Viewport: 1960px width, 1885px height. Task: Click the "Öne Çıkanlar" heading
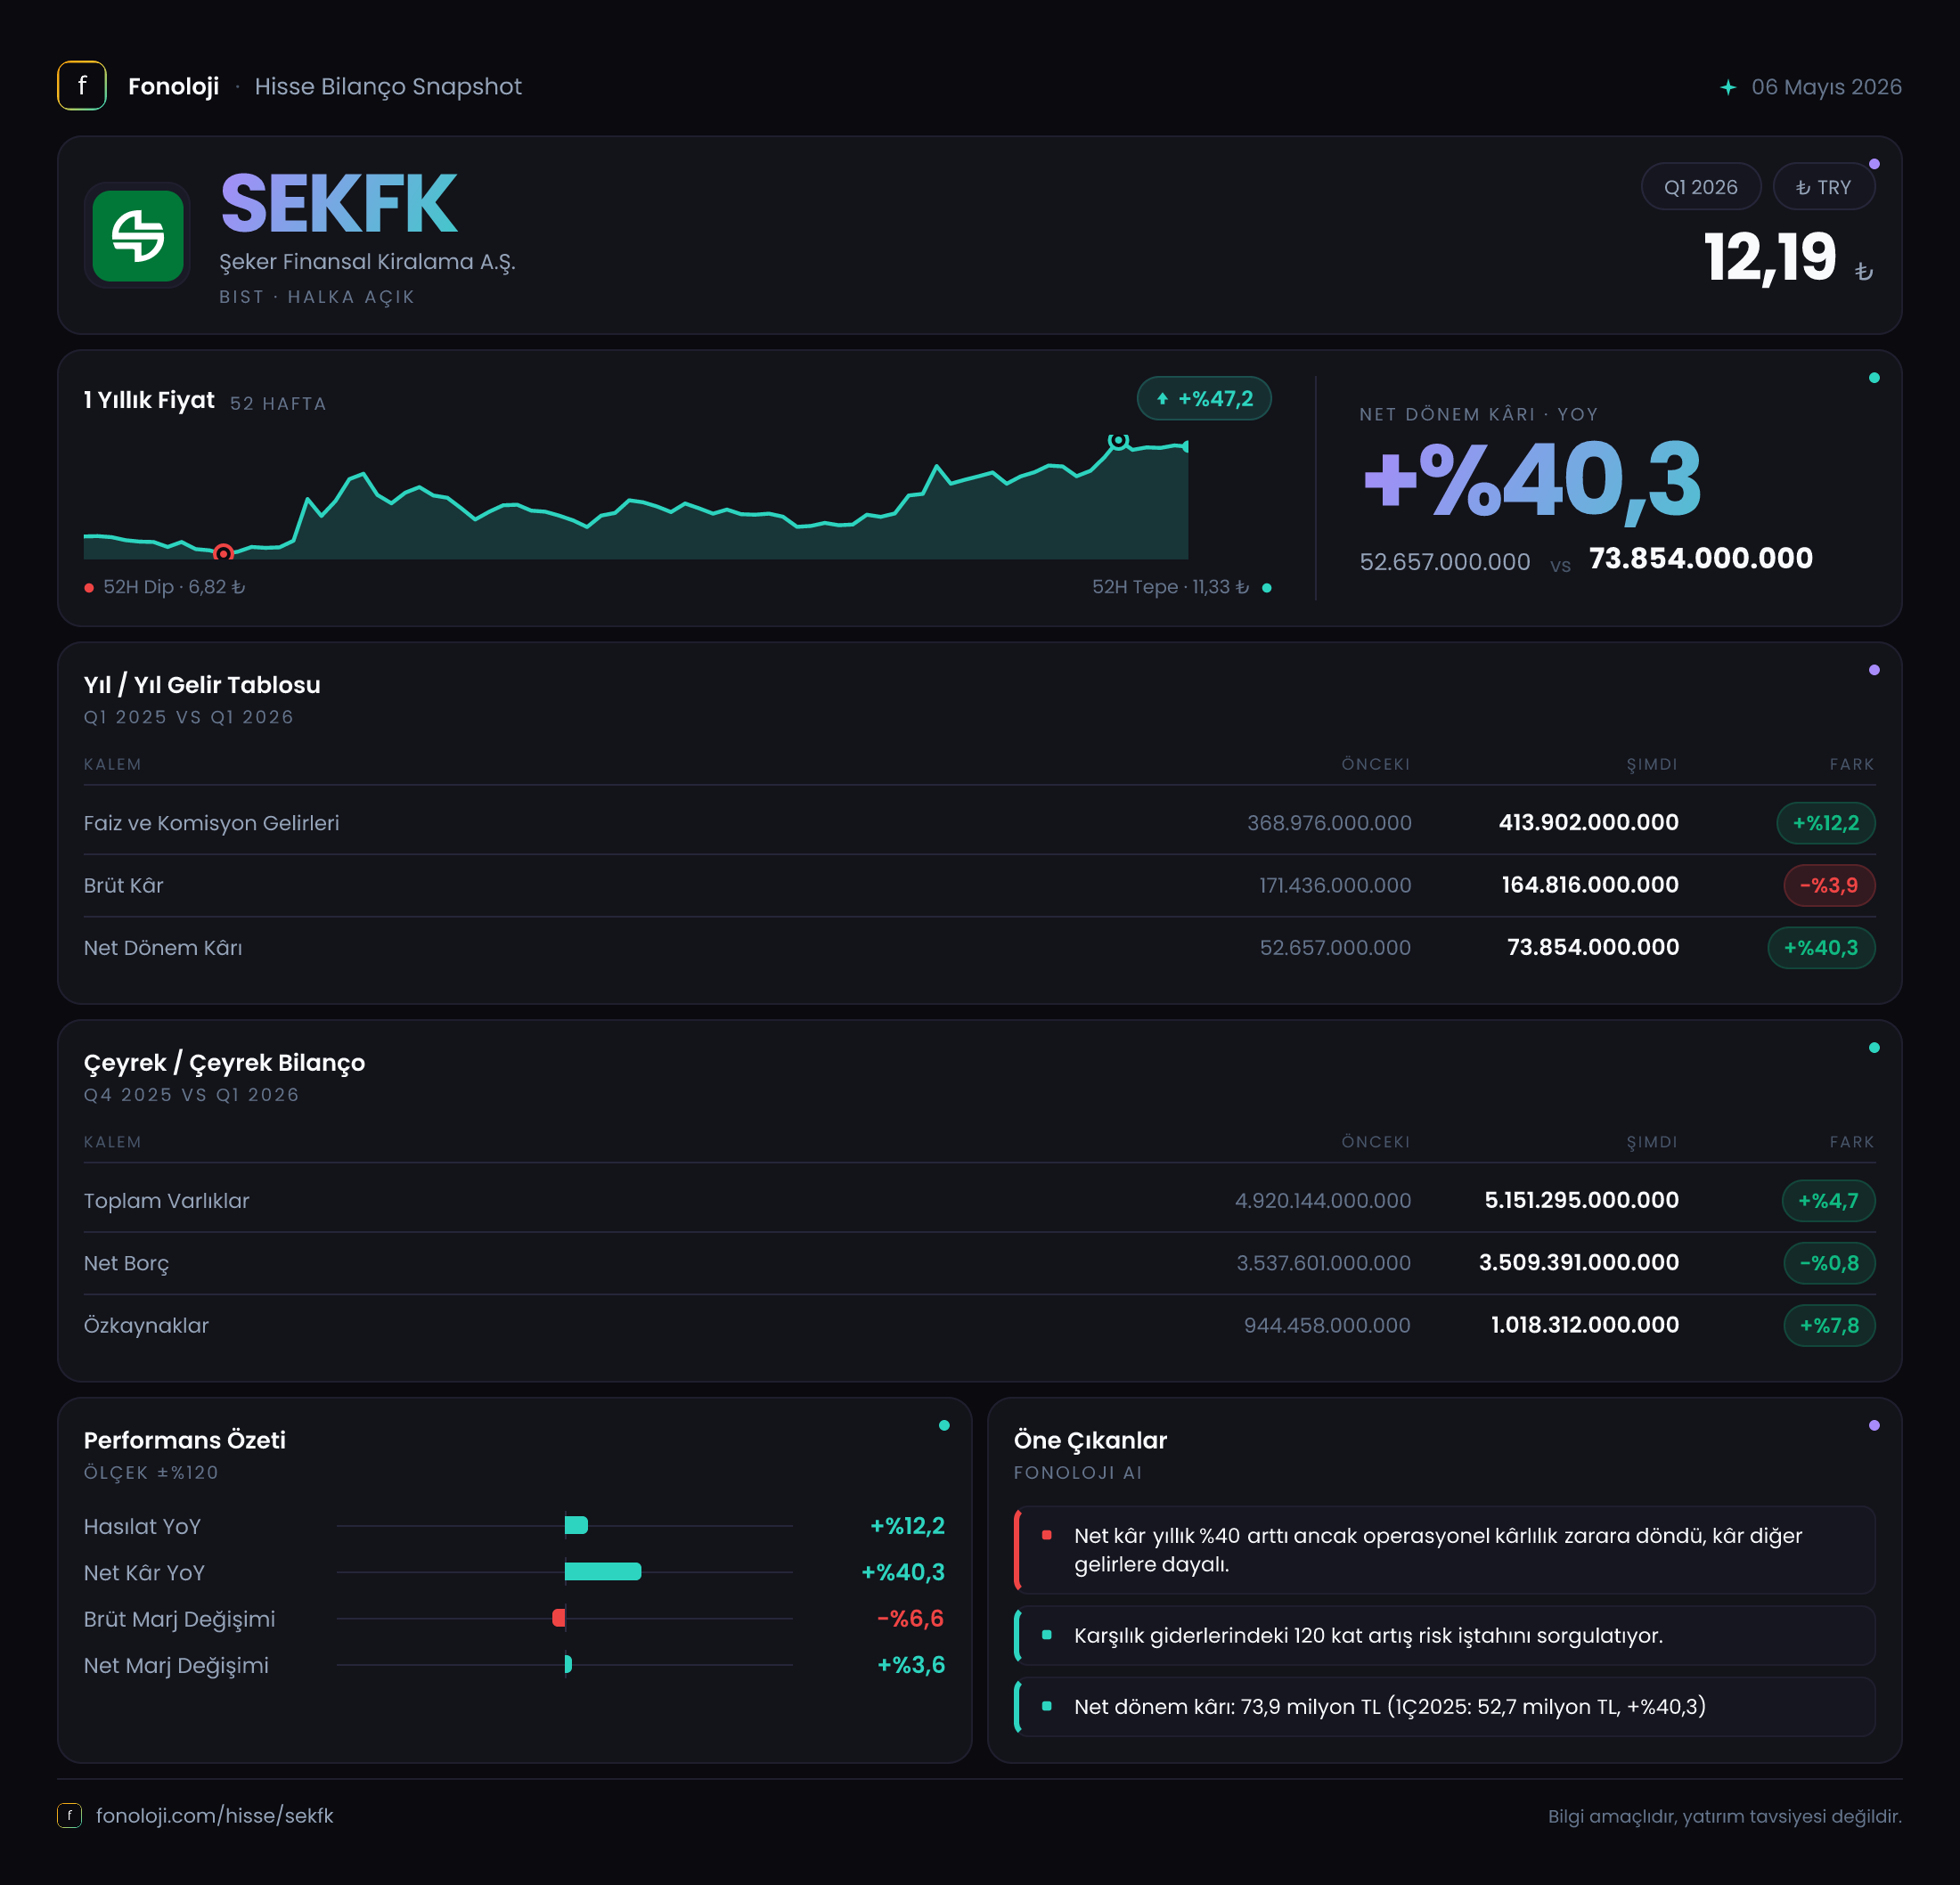click(x=1090, y=1440)
